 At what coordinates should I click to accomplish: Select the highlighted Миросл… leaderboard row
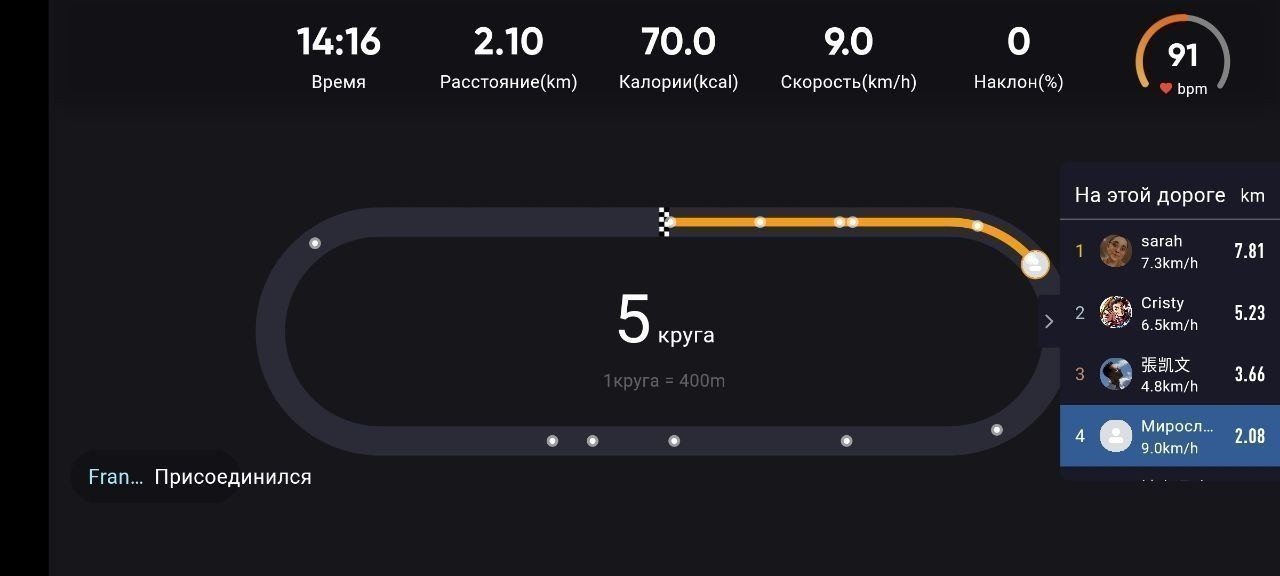coord(1170,436)
